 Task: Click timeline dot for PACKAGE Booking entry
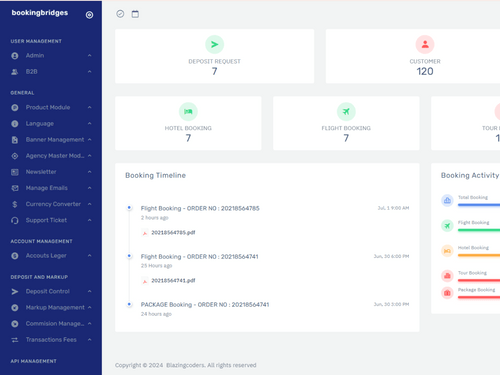click(x=129, y=304)
